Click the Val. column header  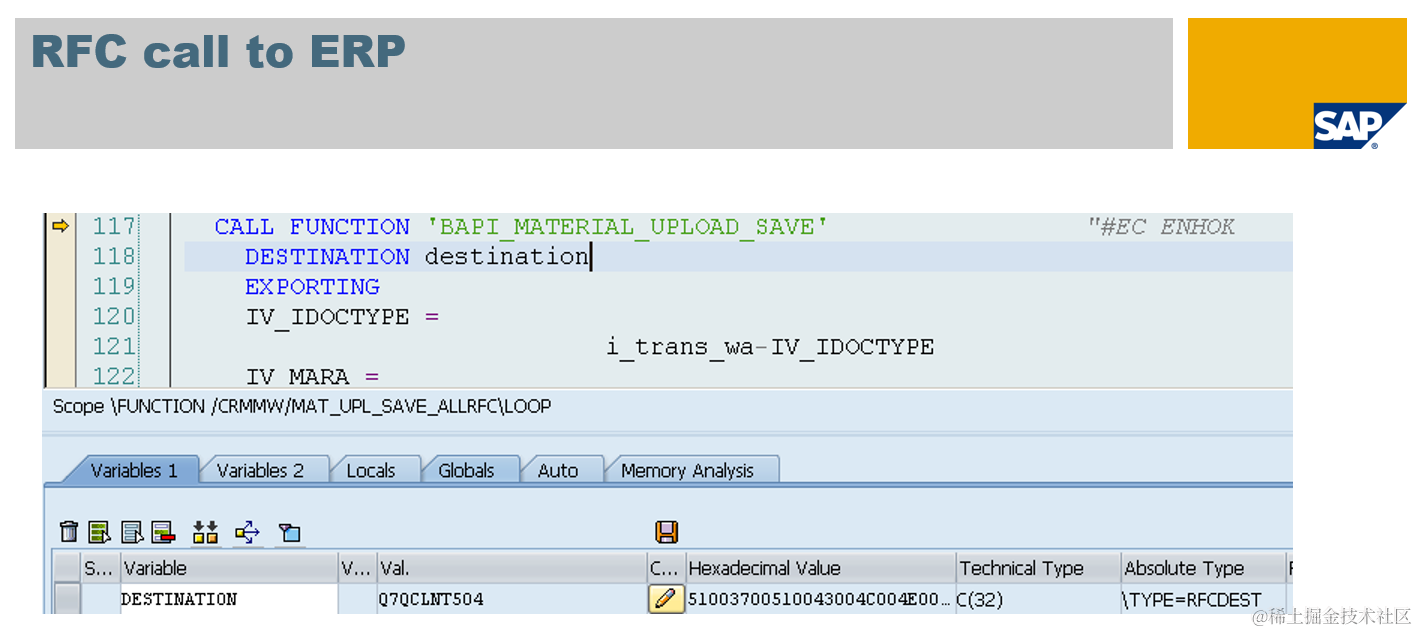pos(511,568)
